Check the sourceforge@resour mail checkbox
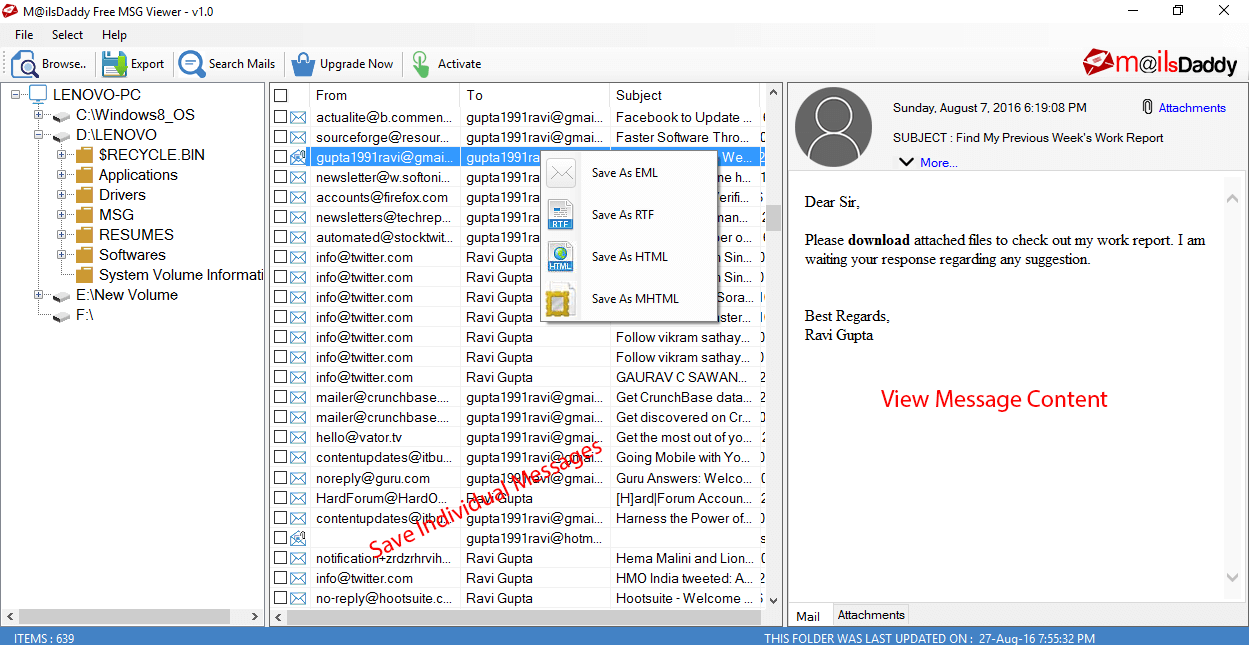The image size is (1252, 645). click(x=281, y=137)
